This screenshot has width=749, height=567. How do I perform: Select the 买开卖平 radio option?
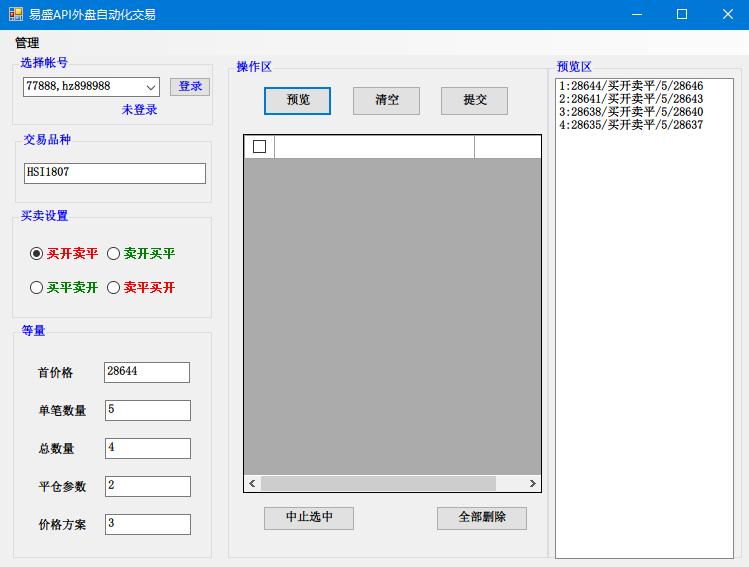click(x=37, y=254)
